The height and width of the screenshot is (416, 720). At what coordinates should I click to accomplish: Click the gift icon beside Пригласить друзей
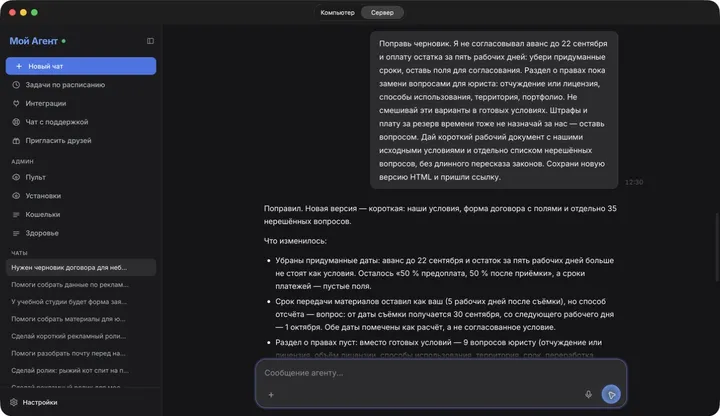click(16, 141)
